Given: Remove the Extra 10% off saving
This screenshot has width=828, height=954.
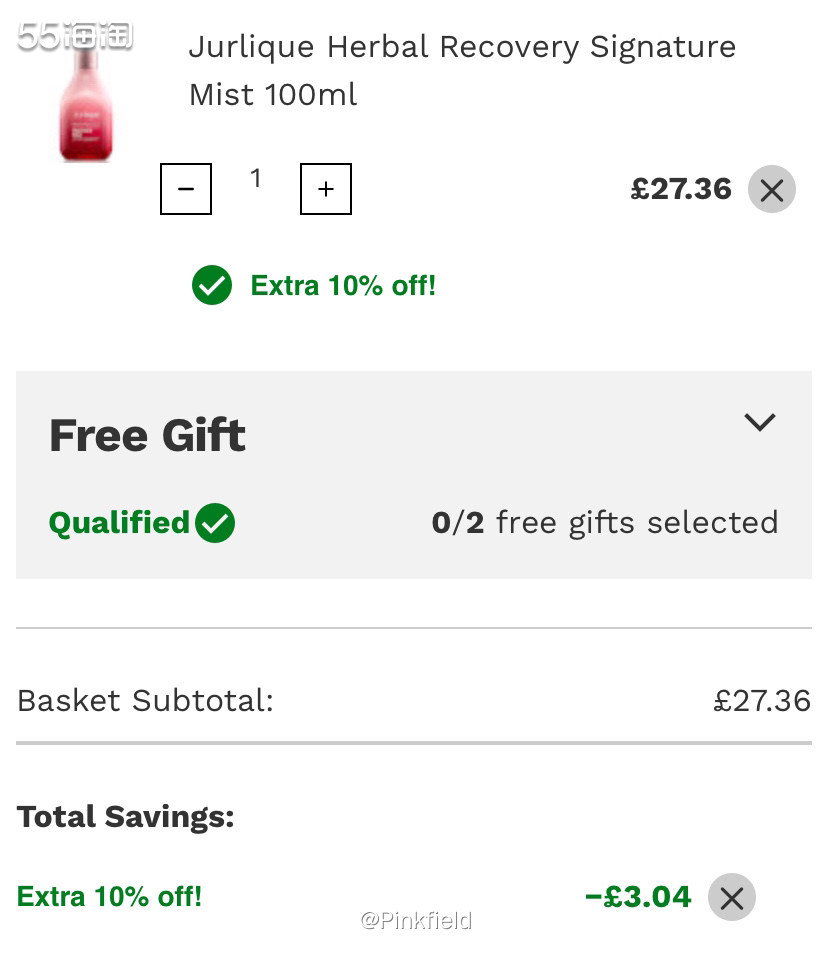Looking at the screenshot, I should coord(731,897).
